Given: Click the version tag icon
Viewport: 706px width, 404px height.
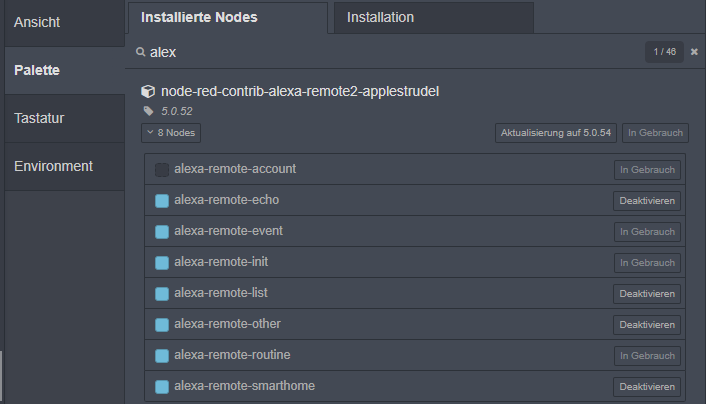Looking at the screenshot, I should click(x=149, y=111).
